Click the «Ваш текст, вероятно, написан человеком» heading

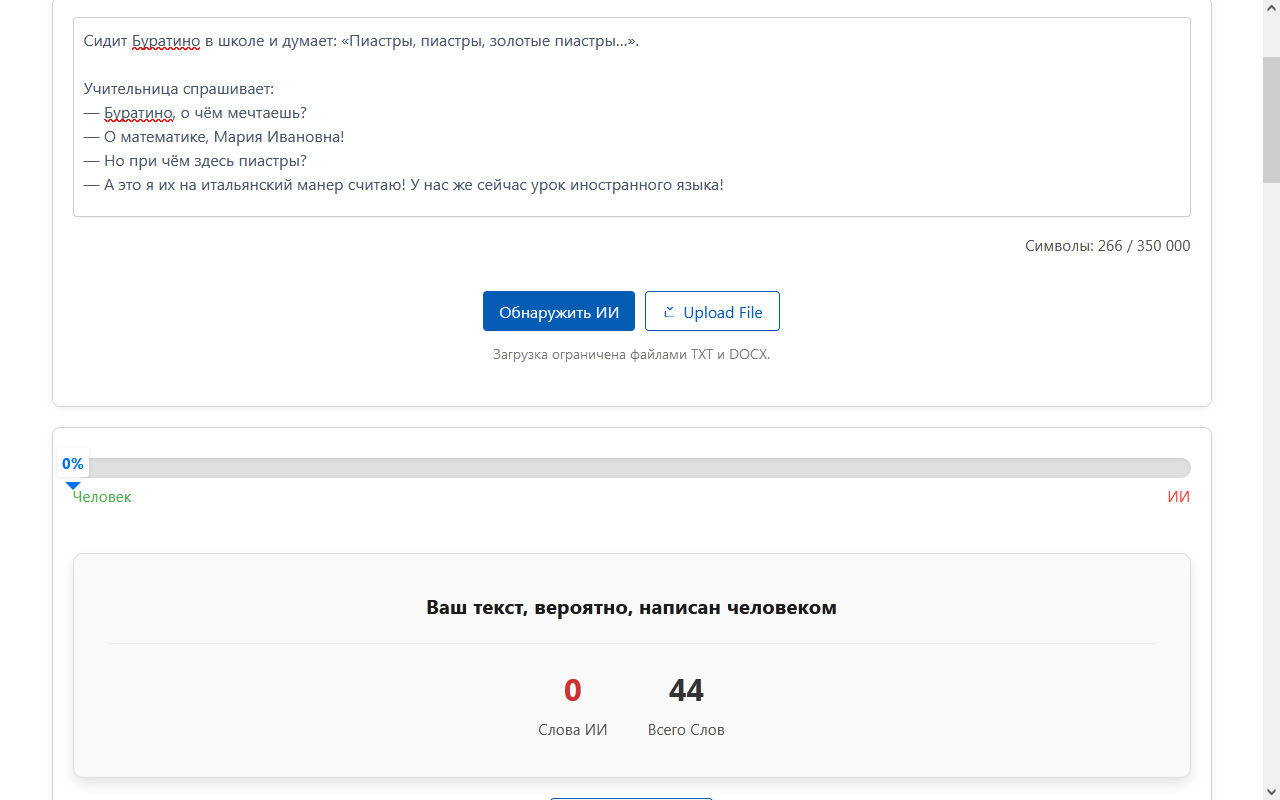pyautogui.click(x=631, y=608)
